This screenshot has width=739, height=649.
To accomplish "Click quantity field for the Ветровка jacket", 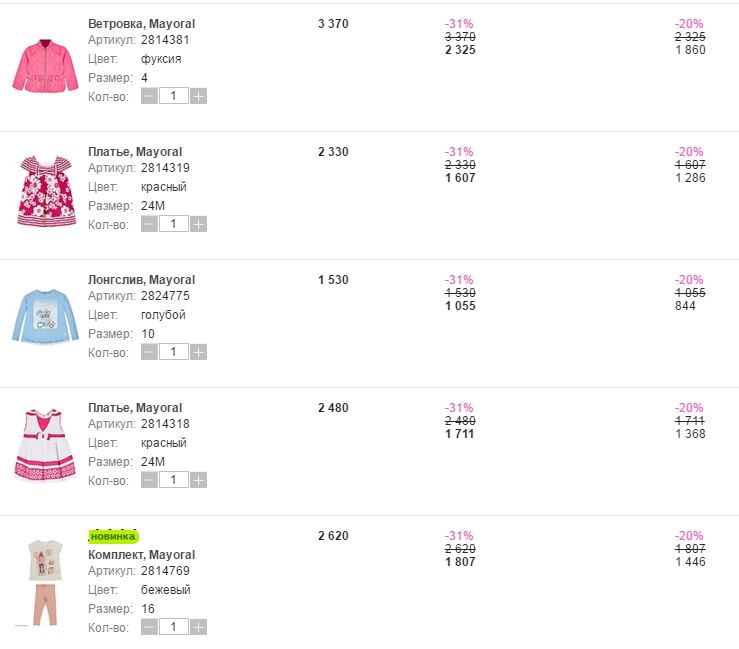I will [x=173, y=96].
